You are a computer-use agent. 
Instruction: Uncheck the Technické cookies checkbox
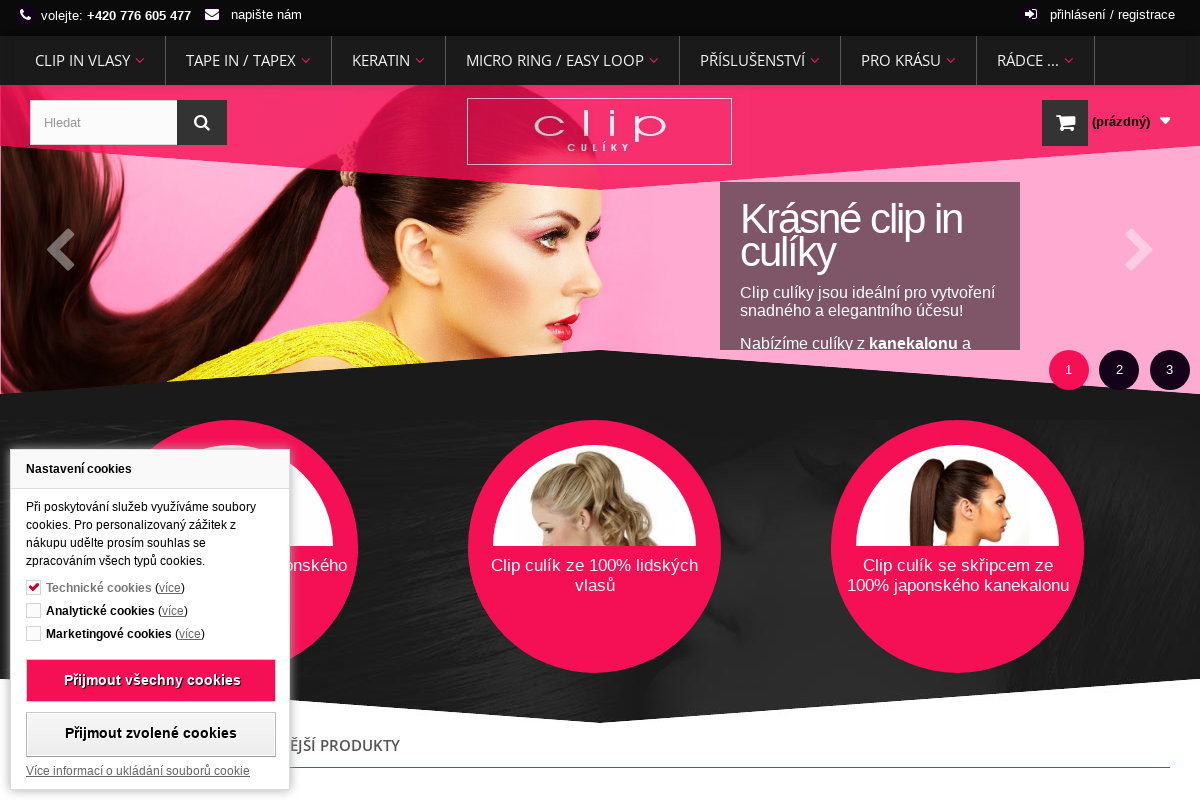[x=33, y=587]
